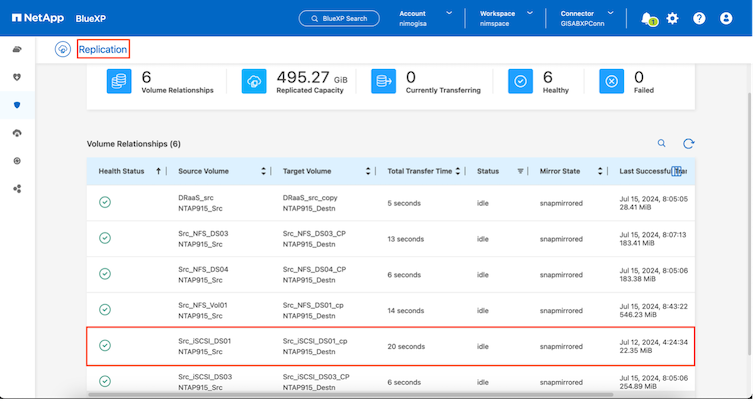Sort by Health Status column
The height and width of the screenshot is (401, 755).
pyautogui.click(x=158, y=171)
